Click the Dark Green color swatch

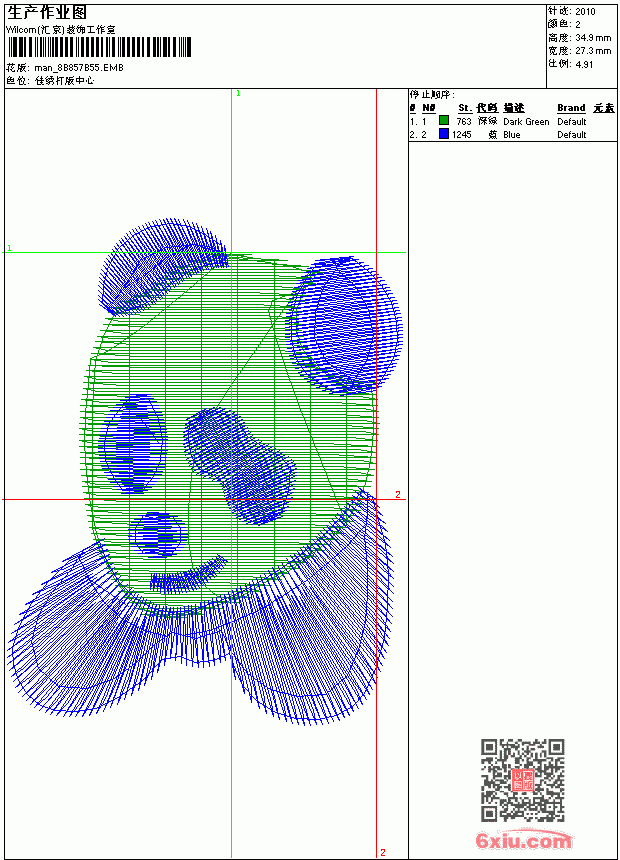(444, 121)
